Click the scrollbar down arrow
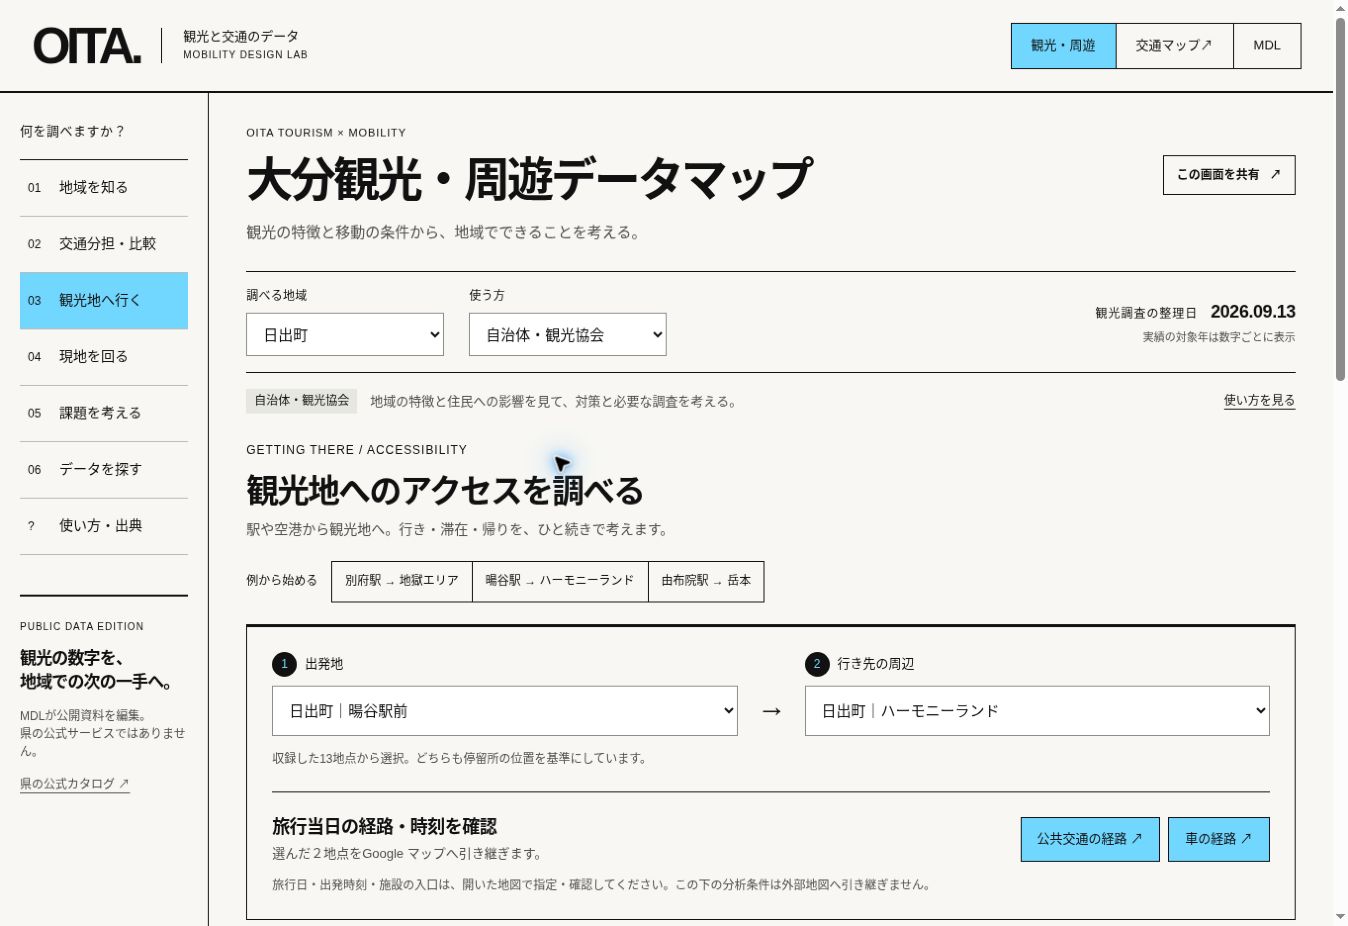 coord(1340,917)
